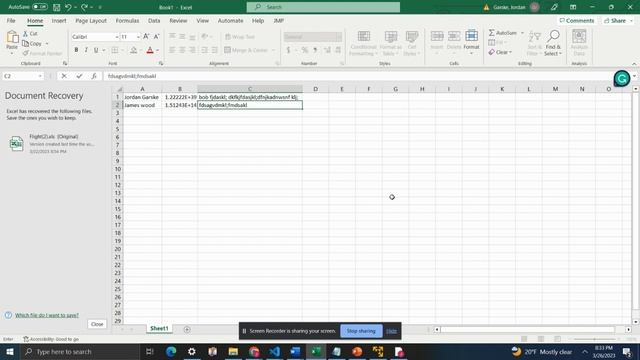Screen dimensions: 640x360
Task: Open the Data tab
Action: (154, 20)
